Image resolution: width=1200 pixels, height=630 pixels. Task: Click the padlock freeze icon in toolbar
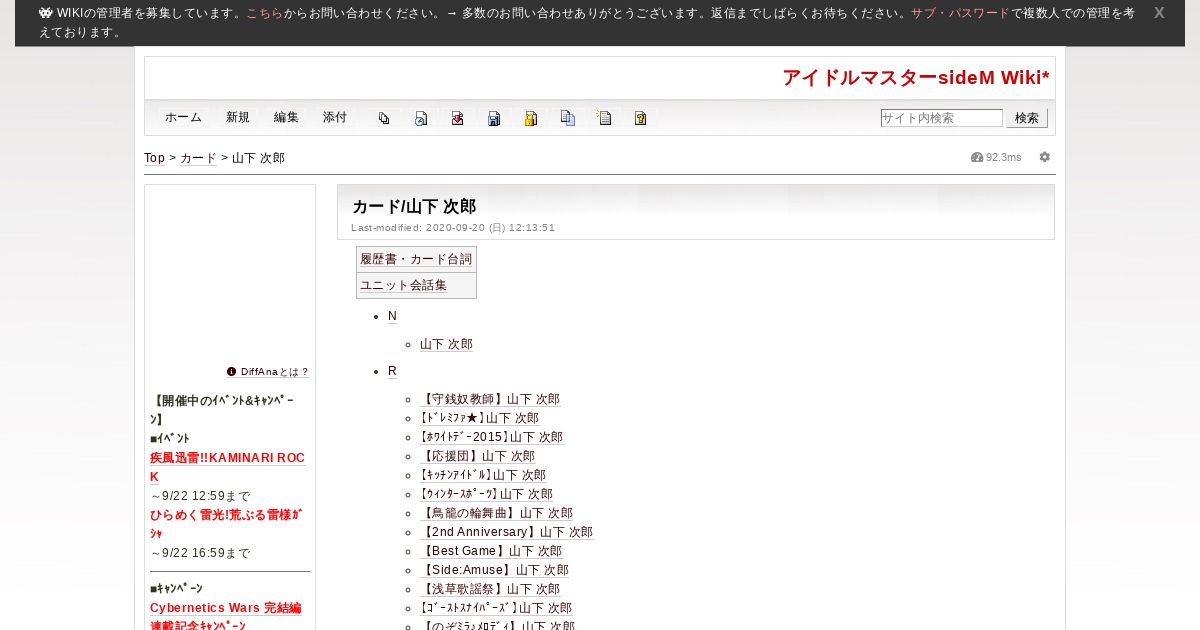point(531,118)
